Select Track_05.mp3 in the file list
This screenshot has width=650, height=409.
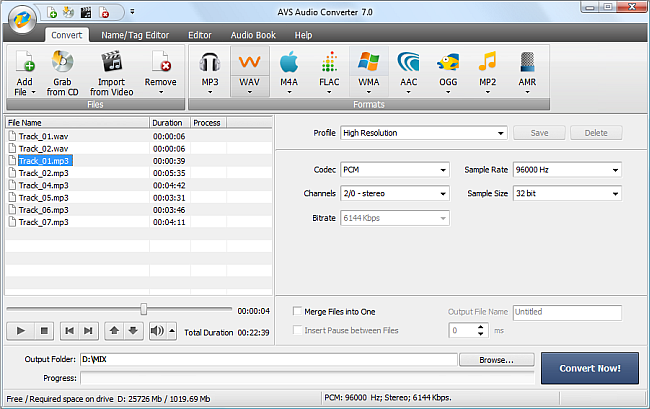(x=44, y=198)
